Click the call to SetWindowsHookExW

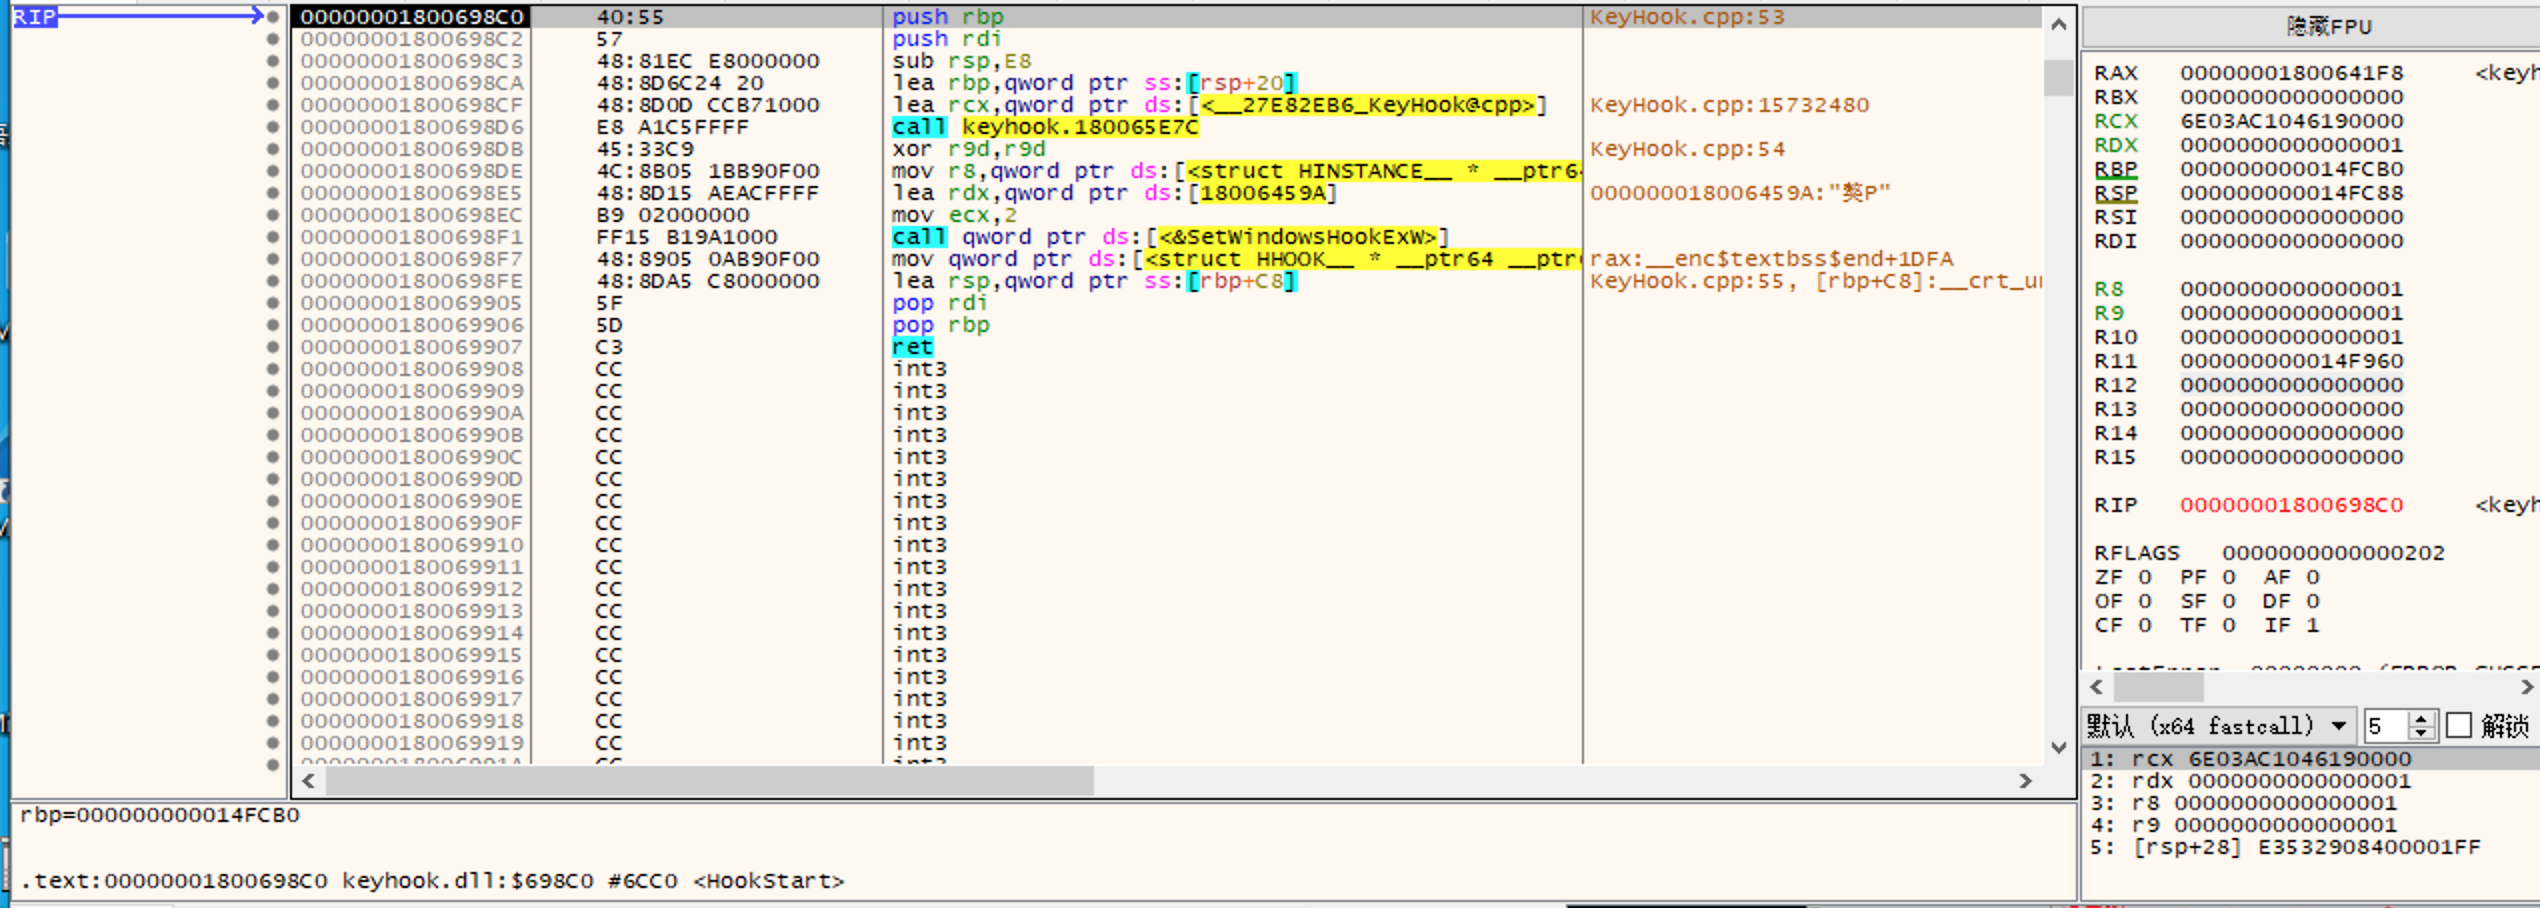pyautogui.click(x=1170, y=237)
